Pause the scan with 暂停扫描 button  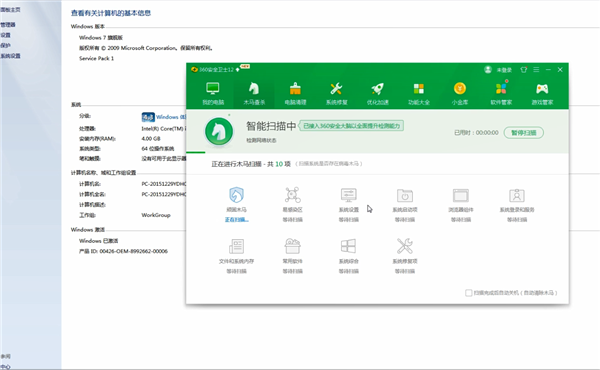(x=523, y=133)
